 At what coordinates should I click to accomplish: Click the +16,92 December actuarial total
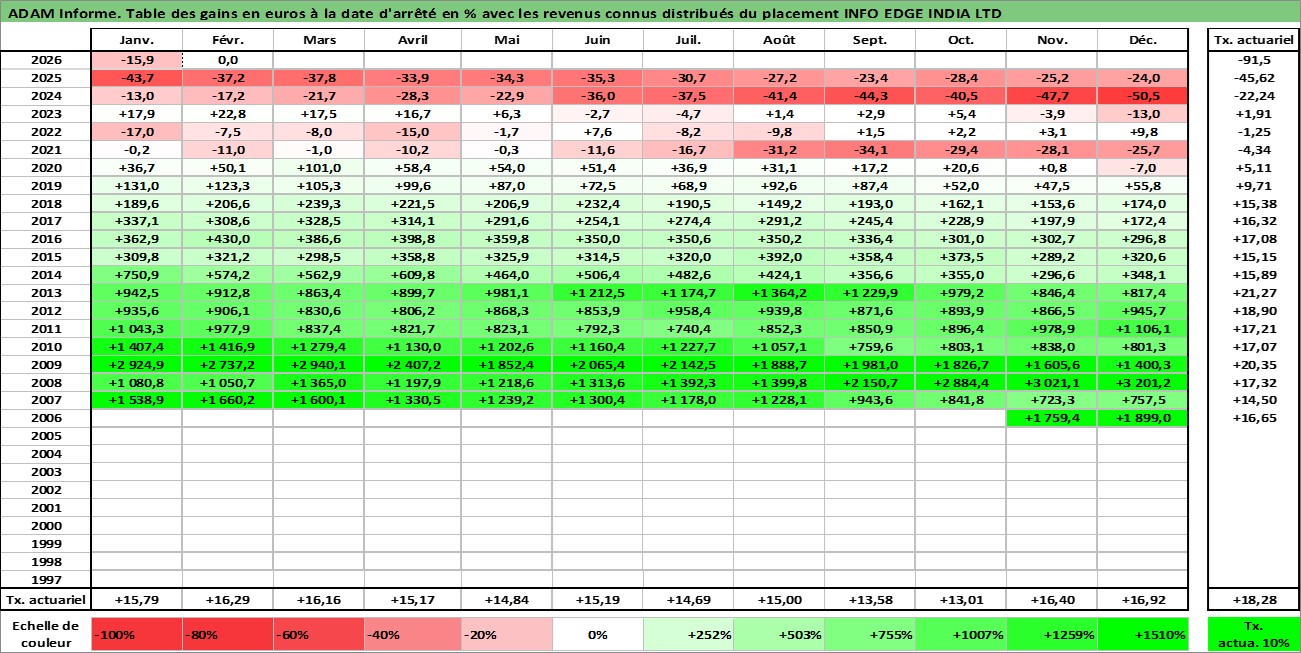pos(1143,600)
